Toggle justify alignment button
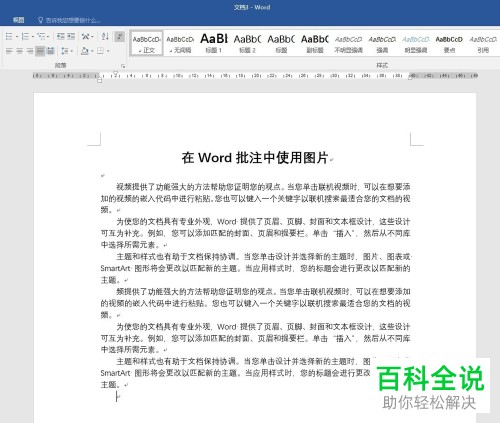The image size is (500, 423). click(x=40, y=51)
